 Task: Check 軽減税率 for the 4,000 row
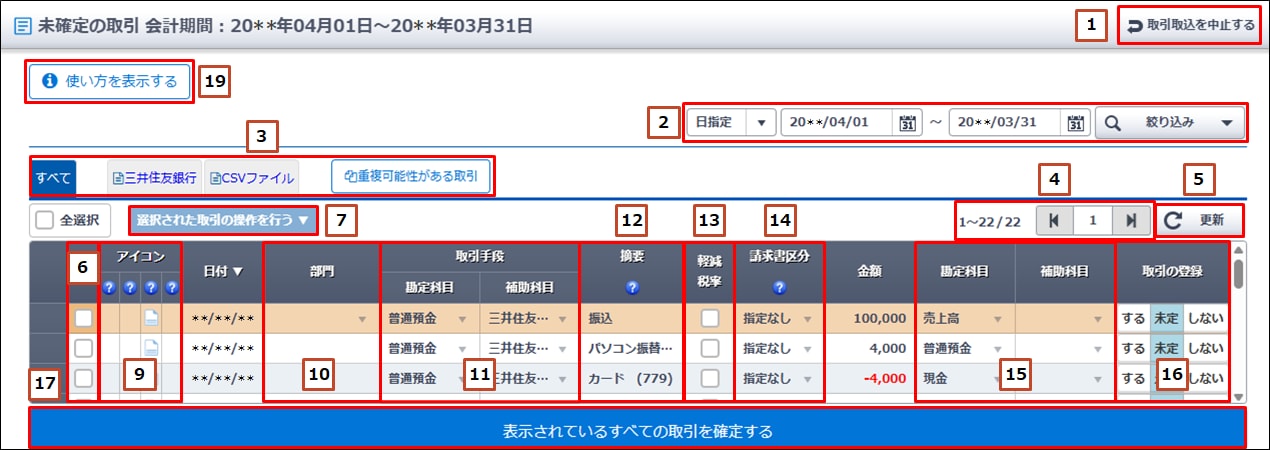pos(710,348)
